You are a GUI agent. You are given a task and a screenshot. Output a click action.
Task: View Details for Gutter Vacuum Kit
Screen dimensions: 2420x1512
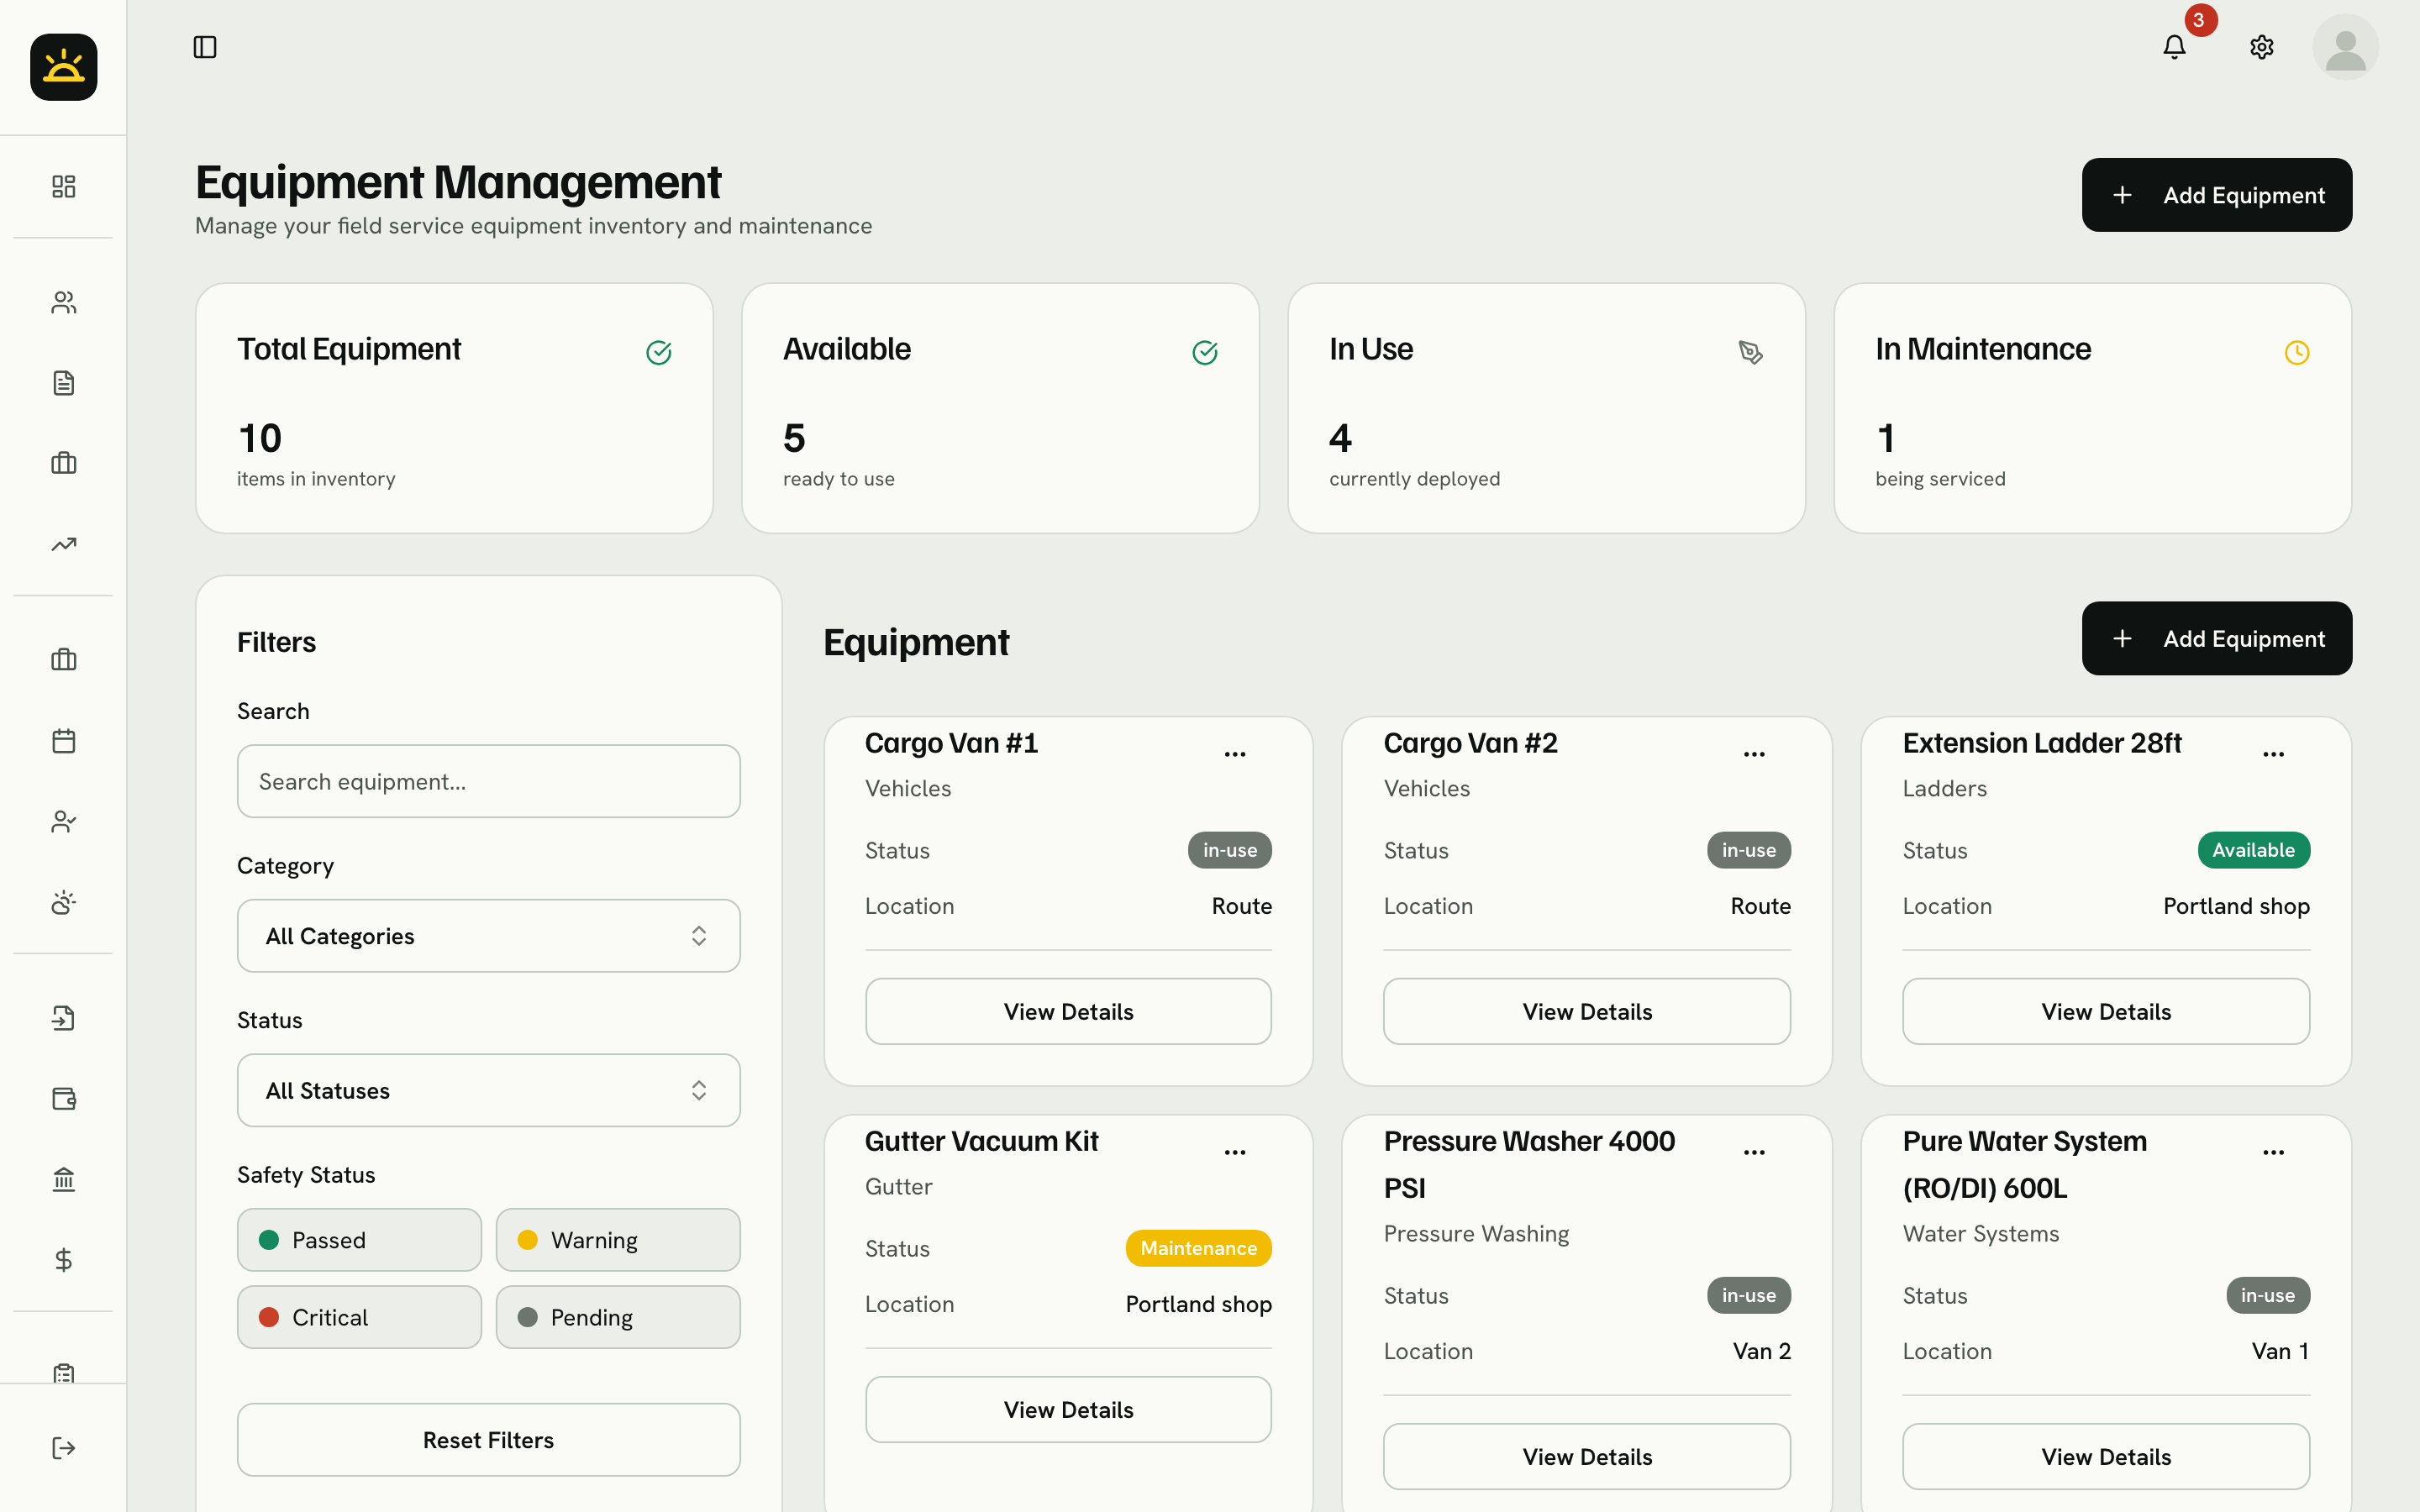[x=1068, y=1409]
